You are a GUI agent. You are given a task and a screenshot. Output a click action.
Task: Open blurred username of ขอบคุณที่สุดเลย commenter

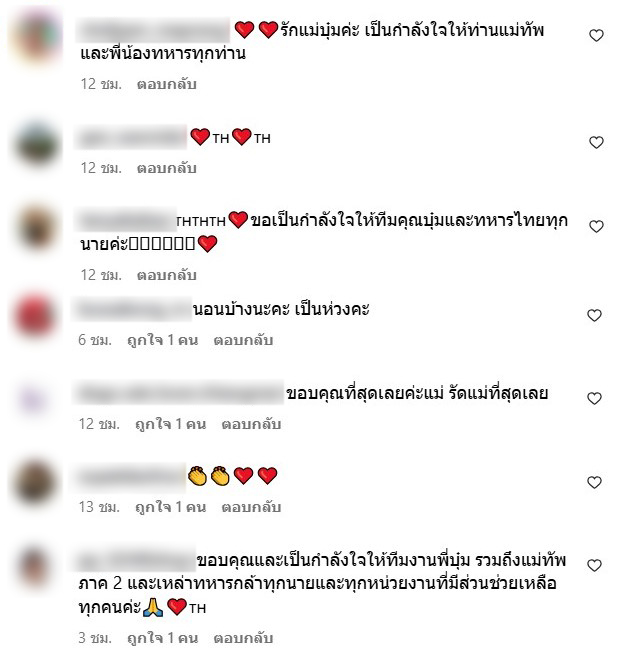pos(179,393)
